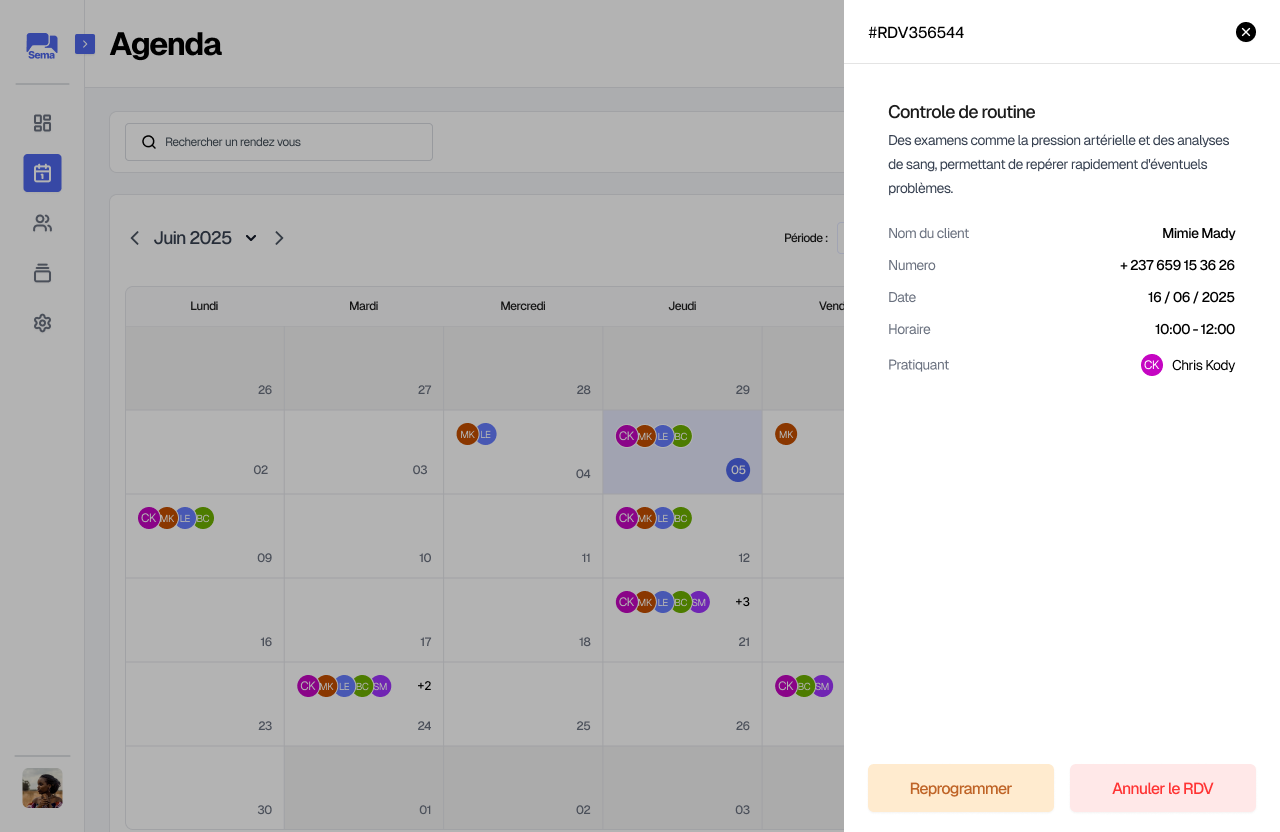Image resolution: width=1280 pixels, height=832 pixels.
Task: Click the search magnifier icon
Action: 149,142
